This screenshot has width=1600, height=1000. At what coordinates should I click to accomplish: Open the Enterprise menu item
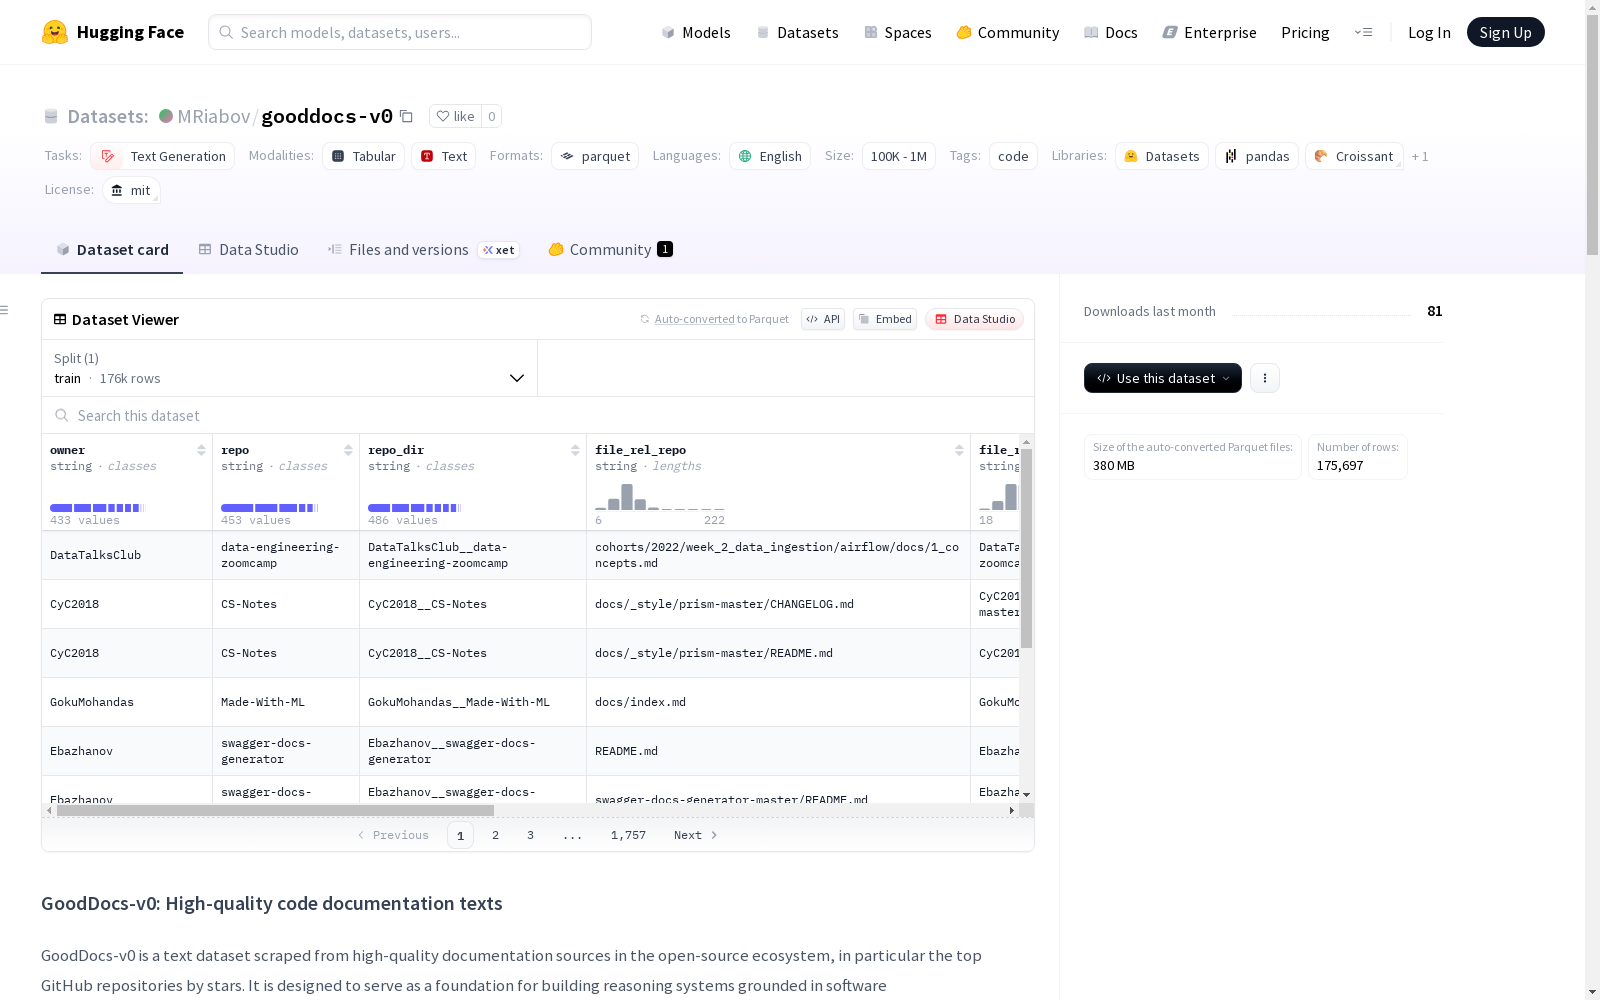coord(1209,32)
